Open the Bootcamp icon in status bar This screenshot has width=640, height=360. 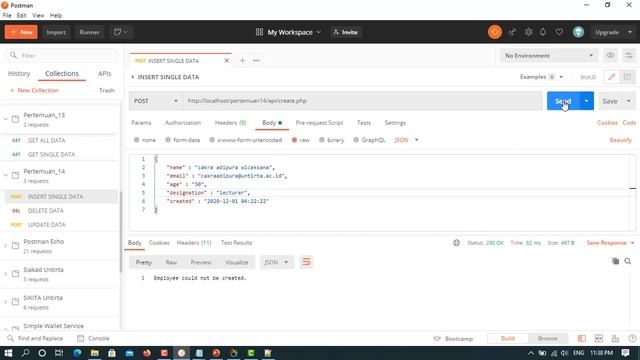click(437, 338)
